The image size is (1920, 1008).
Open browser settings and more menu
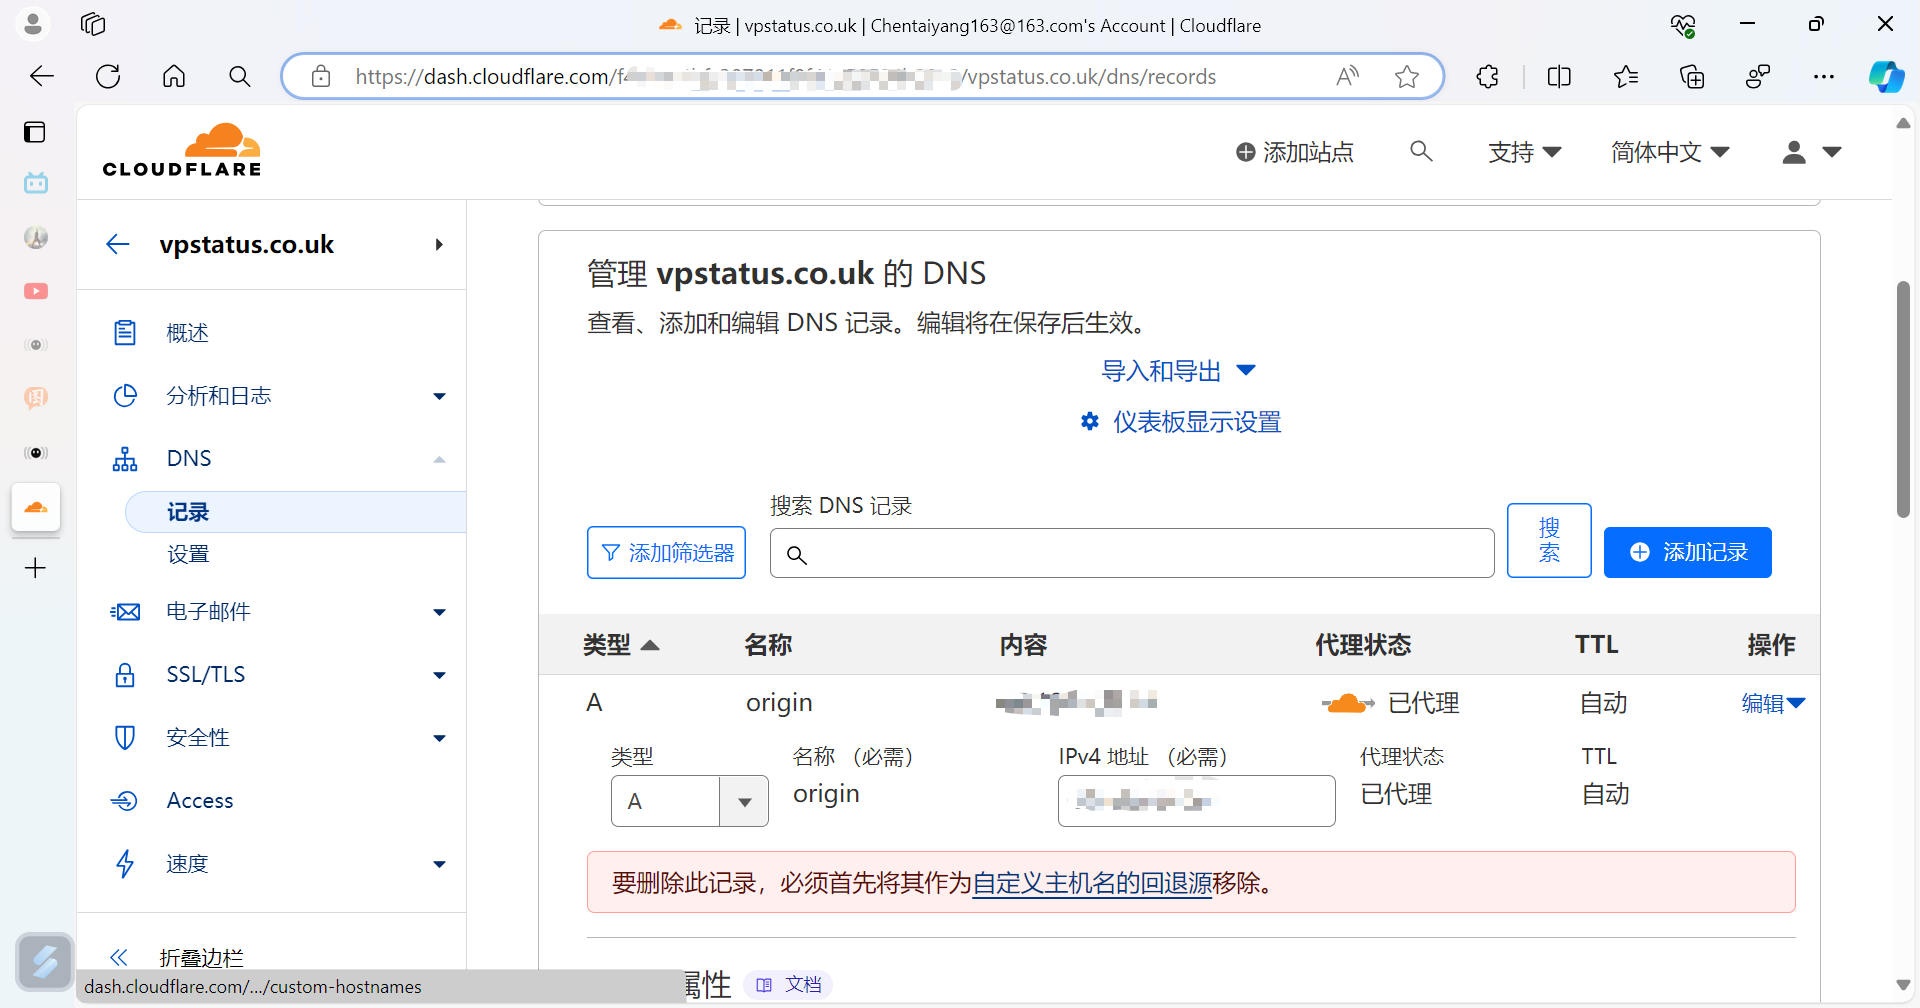1824,76
